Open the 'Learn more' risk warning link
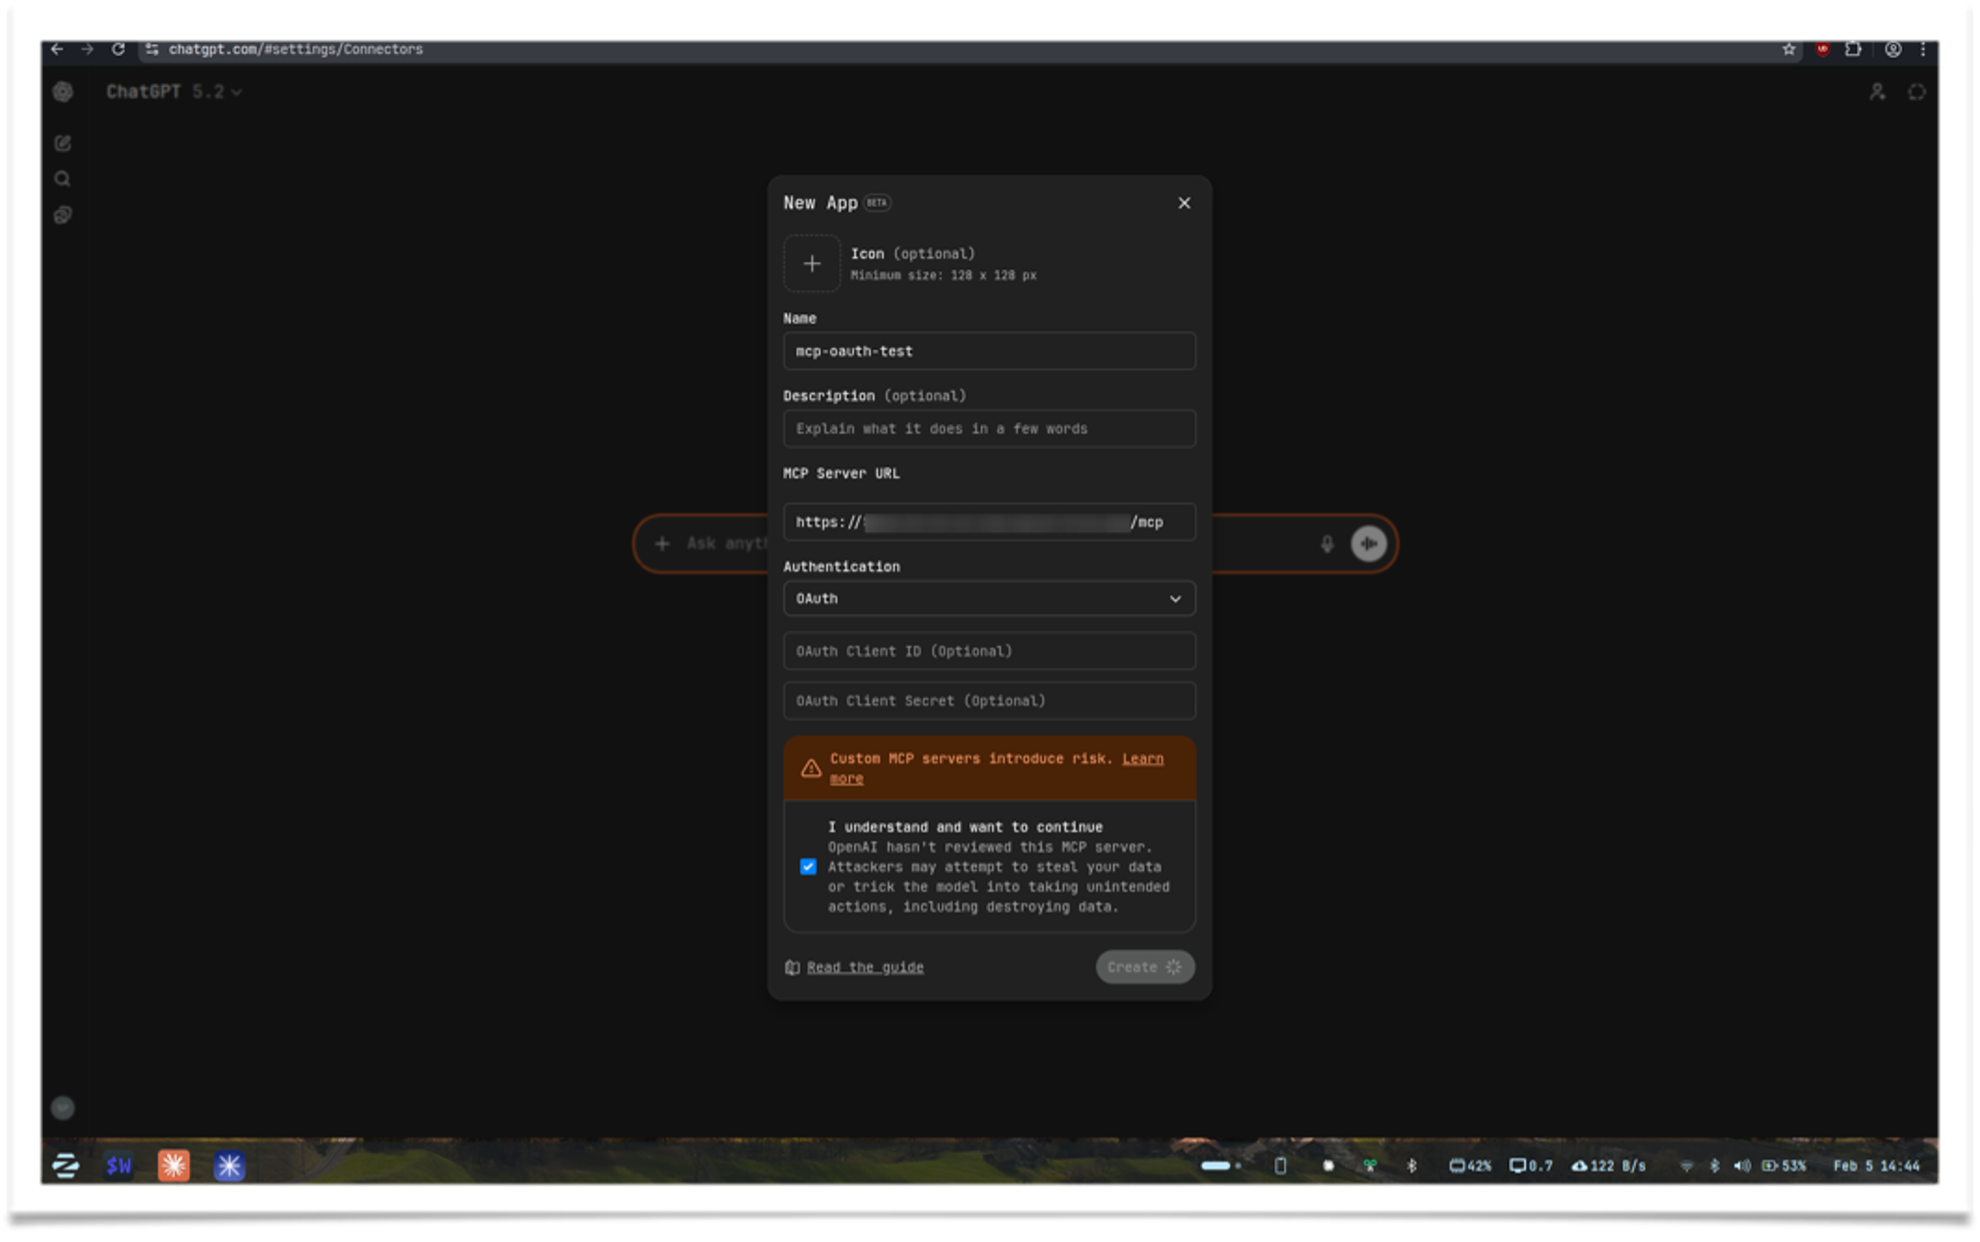 (1143, 758)
